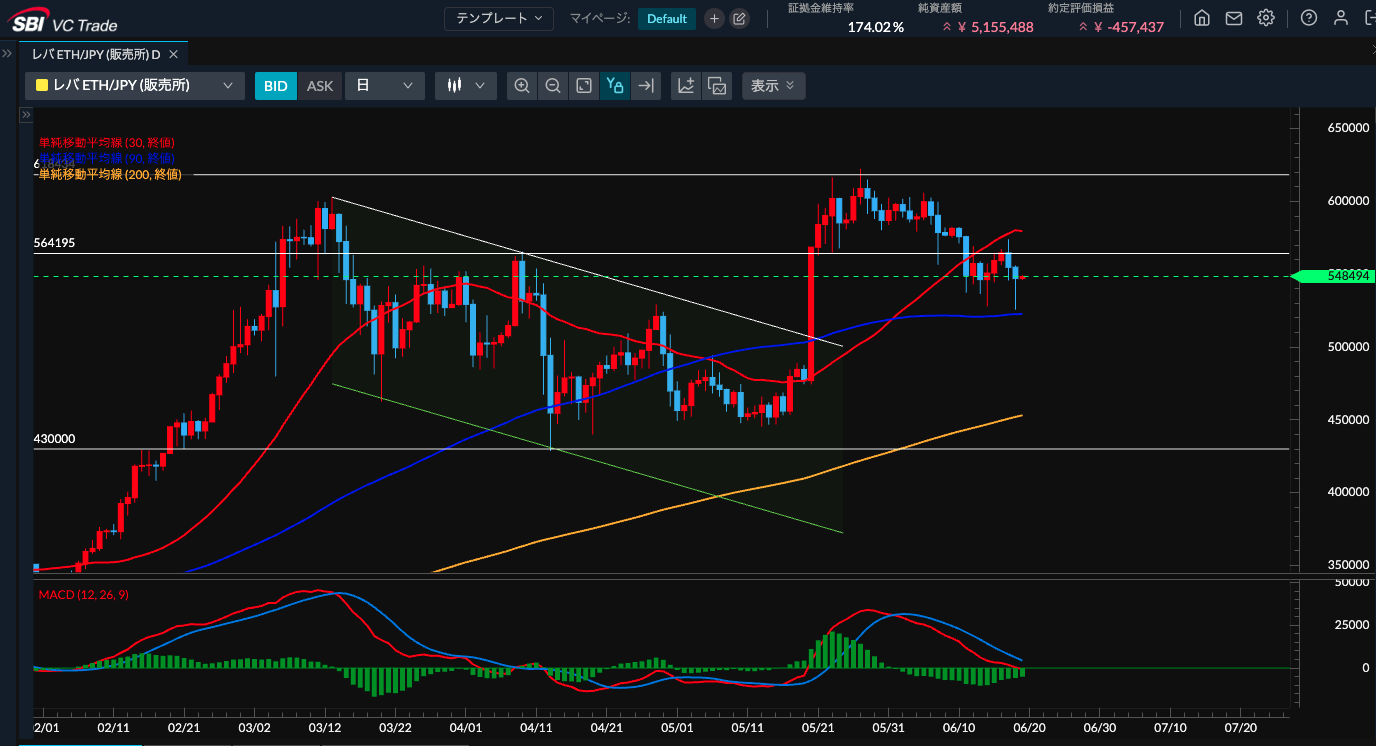The width and height of the screenshot is (1376, 746).
Task: Click the 証拠金維持率 label
Action: 821,8
